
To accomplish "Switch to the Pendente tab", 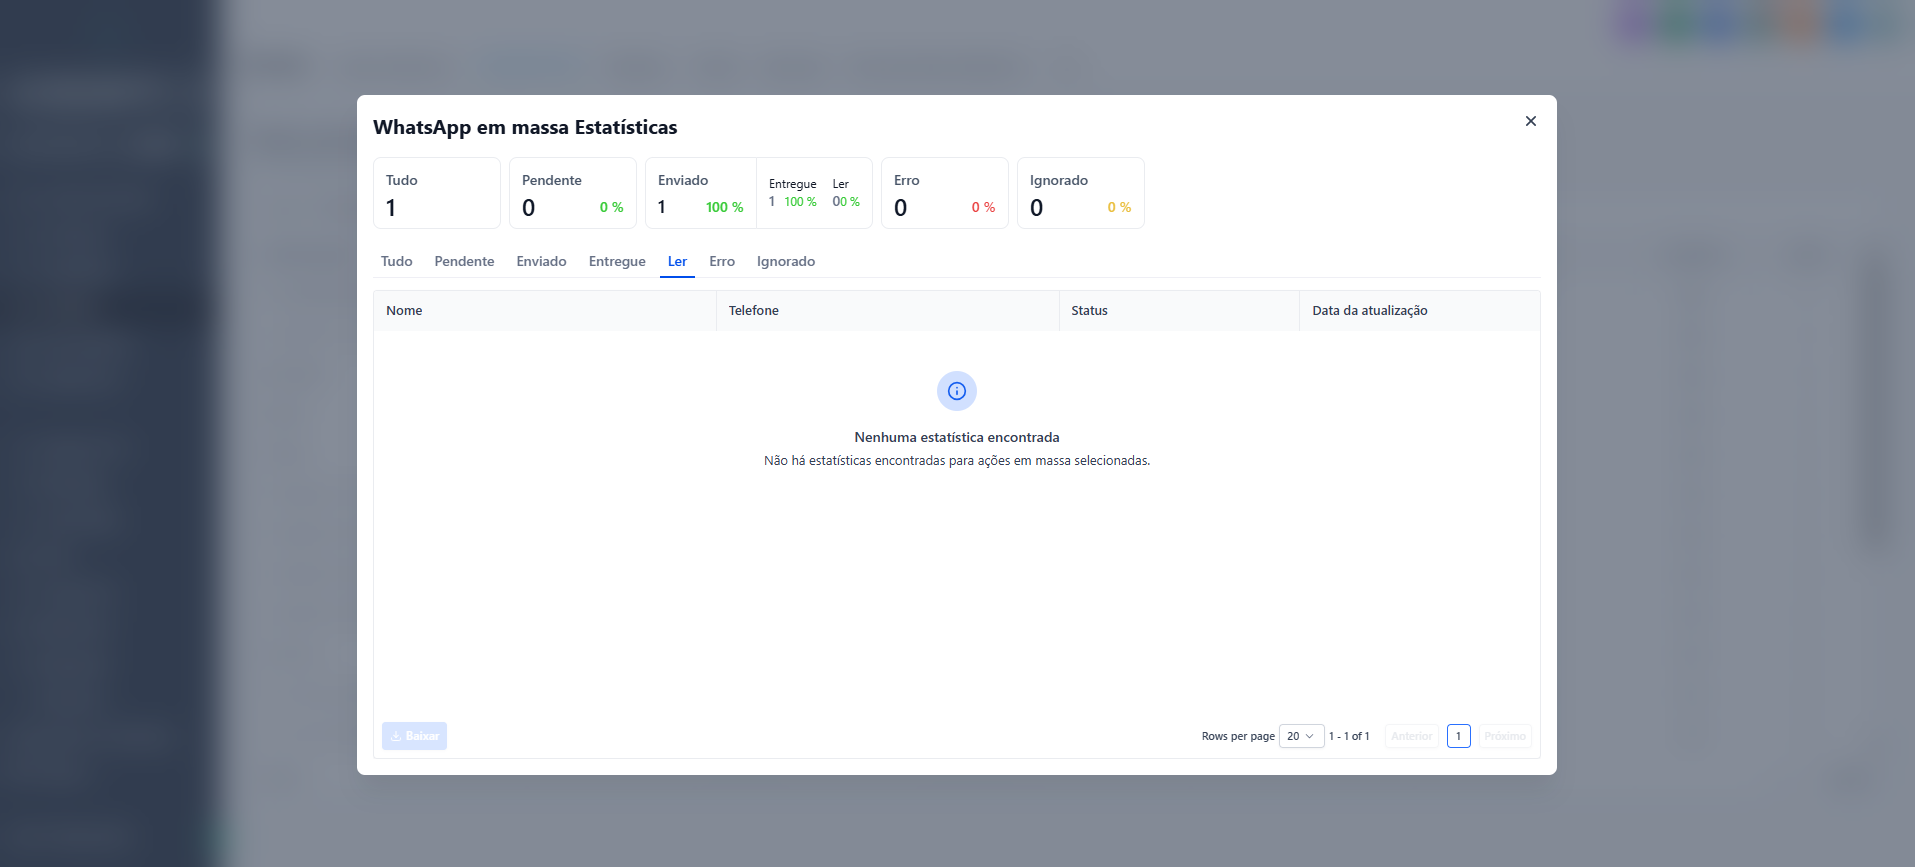I will tap(464, 261).
